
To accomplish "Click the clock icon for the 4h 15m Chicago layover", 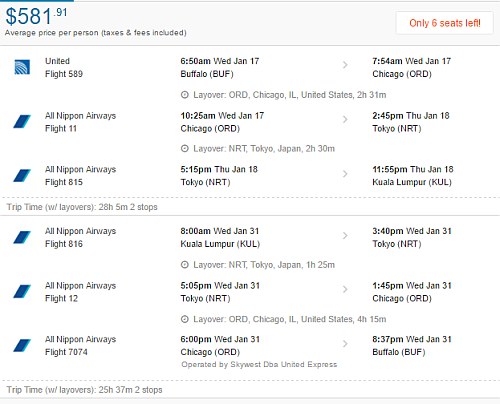I will pos(185,319).
